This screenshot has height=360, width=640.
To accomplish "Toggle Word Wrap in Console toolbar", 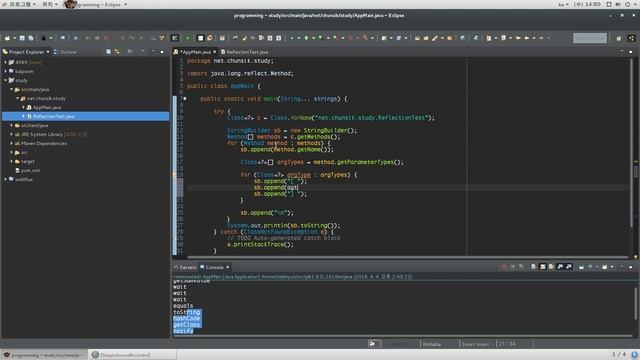I will [x=551, y=267].
